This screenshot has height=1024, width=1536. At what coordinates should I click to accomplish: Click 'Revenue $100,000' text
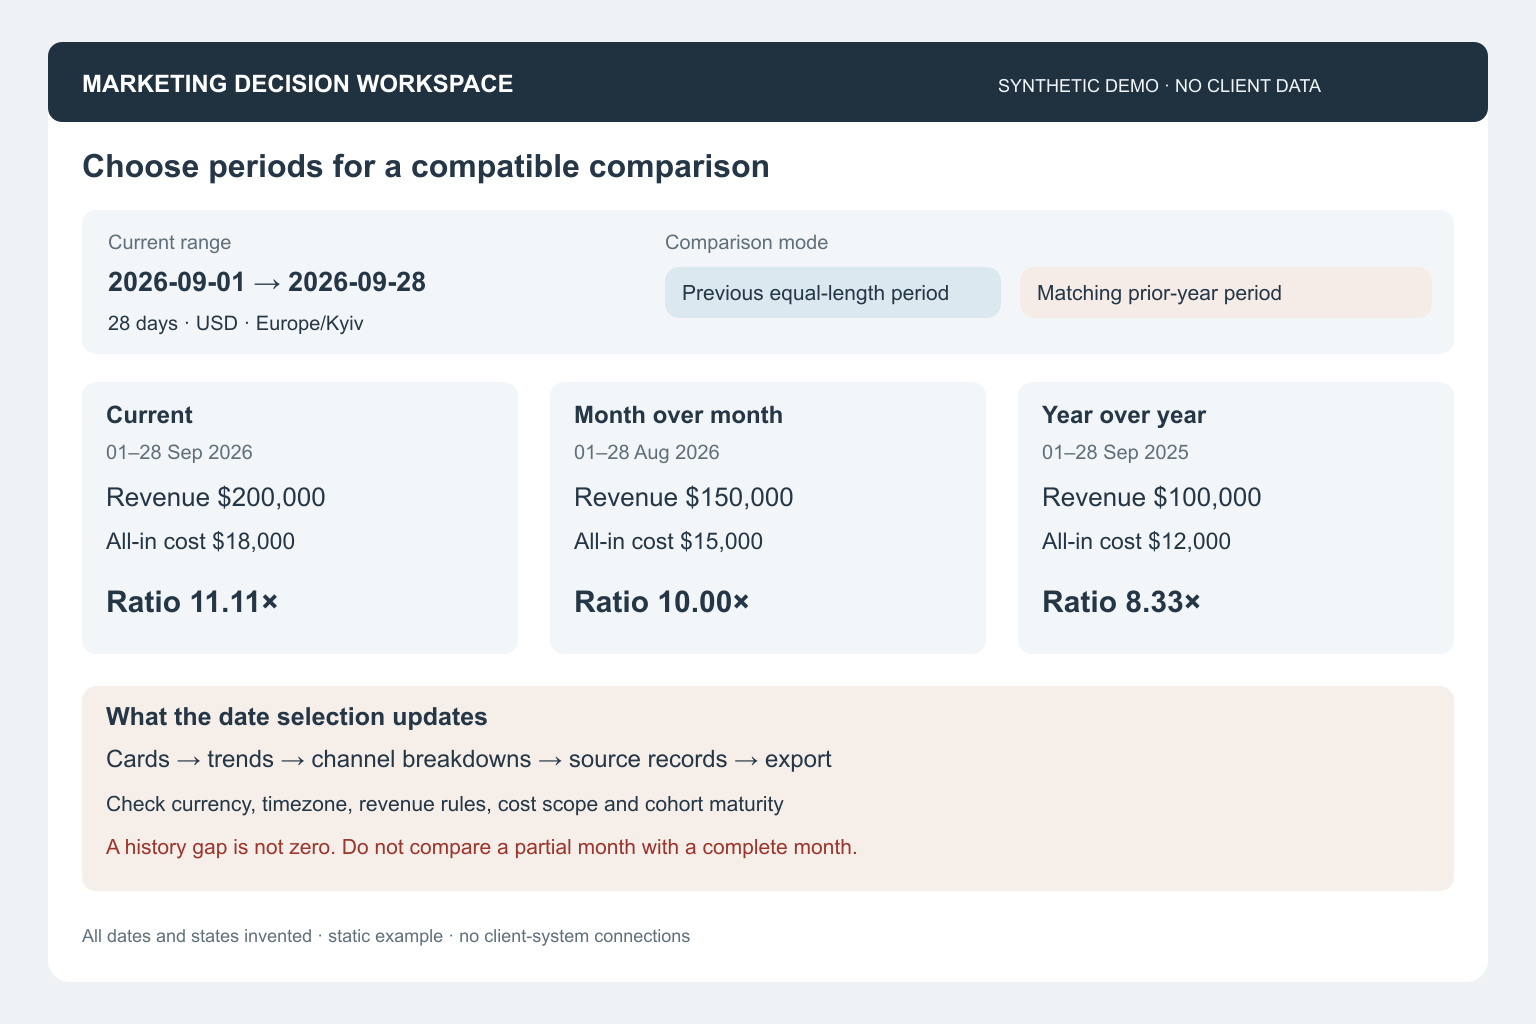pyautogui.click(x=1152, y=497)
